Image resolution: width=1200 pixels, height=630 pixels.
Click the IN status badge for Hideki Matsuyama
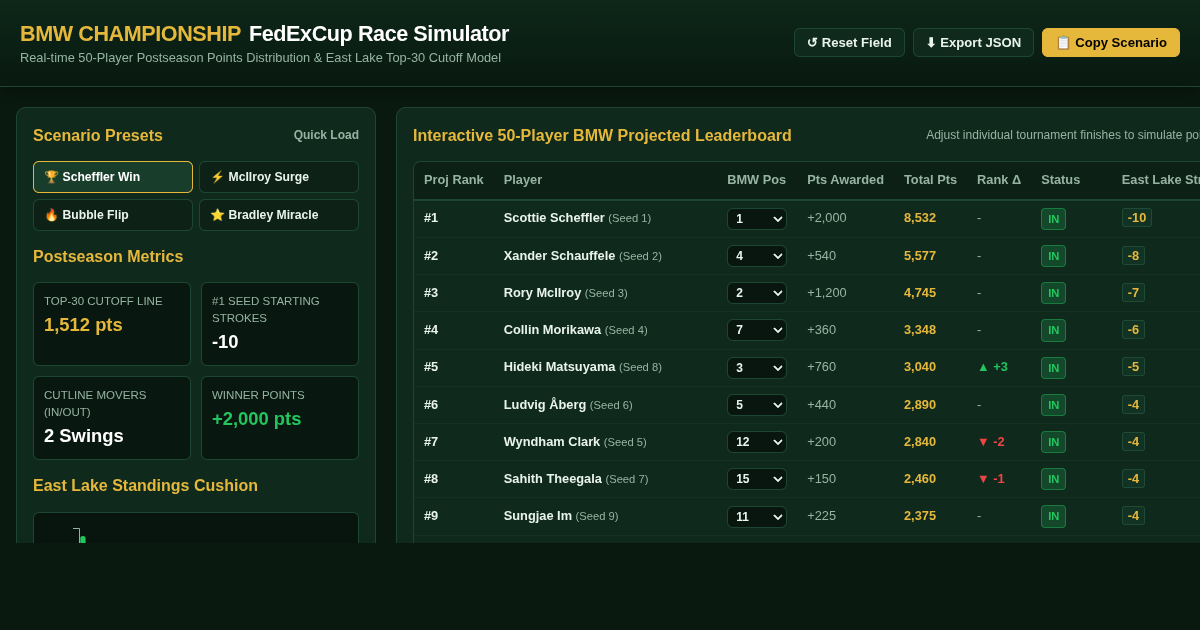[x=1053, y=368]
